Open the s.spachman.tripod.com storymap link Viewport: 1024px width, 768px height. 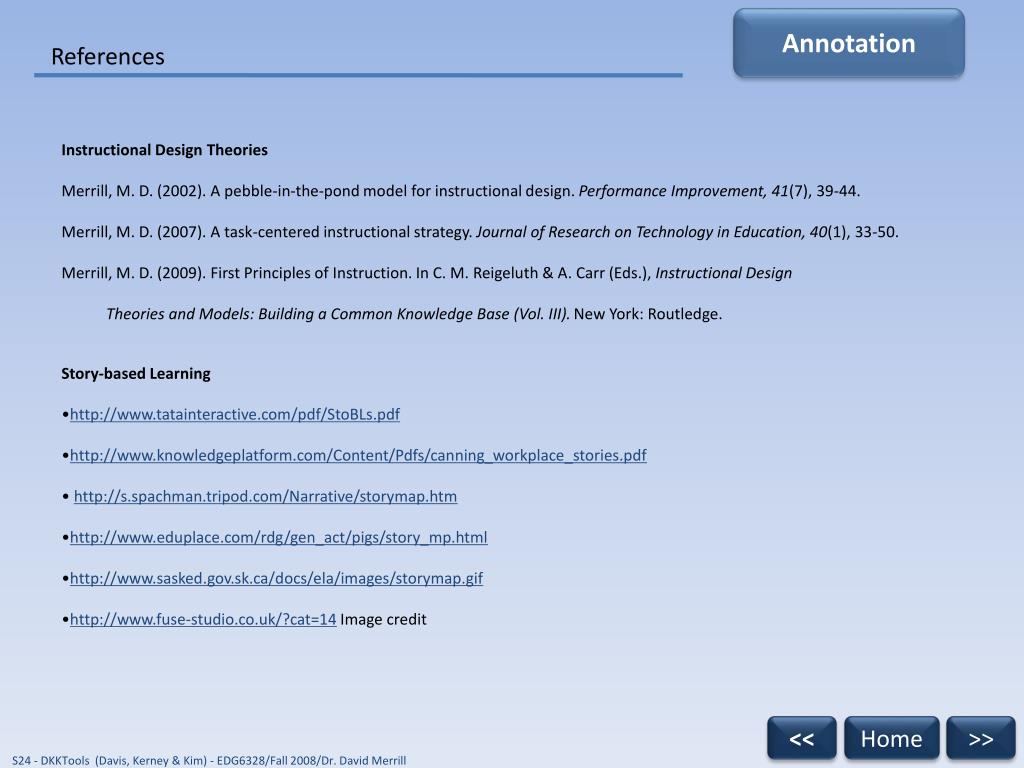[x=265, y=496]
